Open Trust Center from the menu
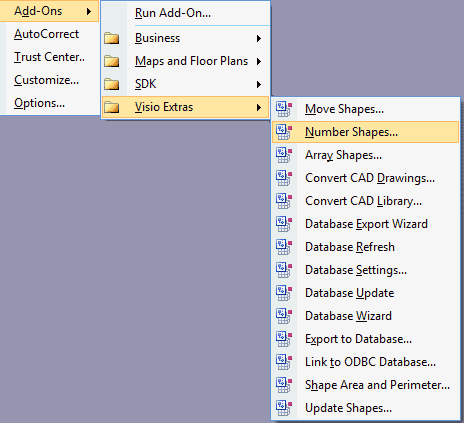This screenshot has height=423, width=464. coord(49,57)
